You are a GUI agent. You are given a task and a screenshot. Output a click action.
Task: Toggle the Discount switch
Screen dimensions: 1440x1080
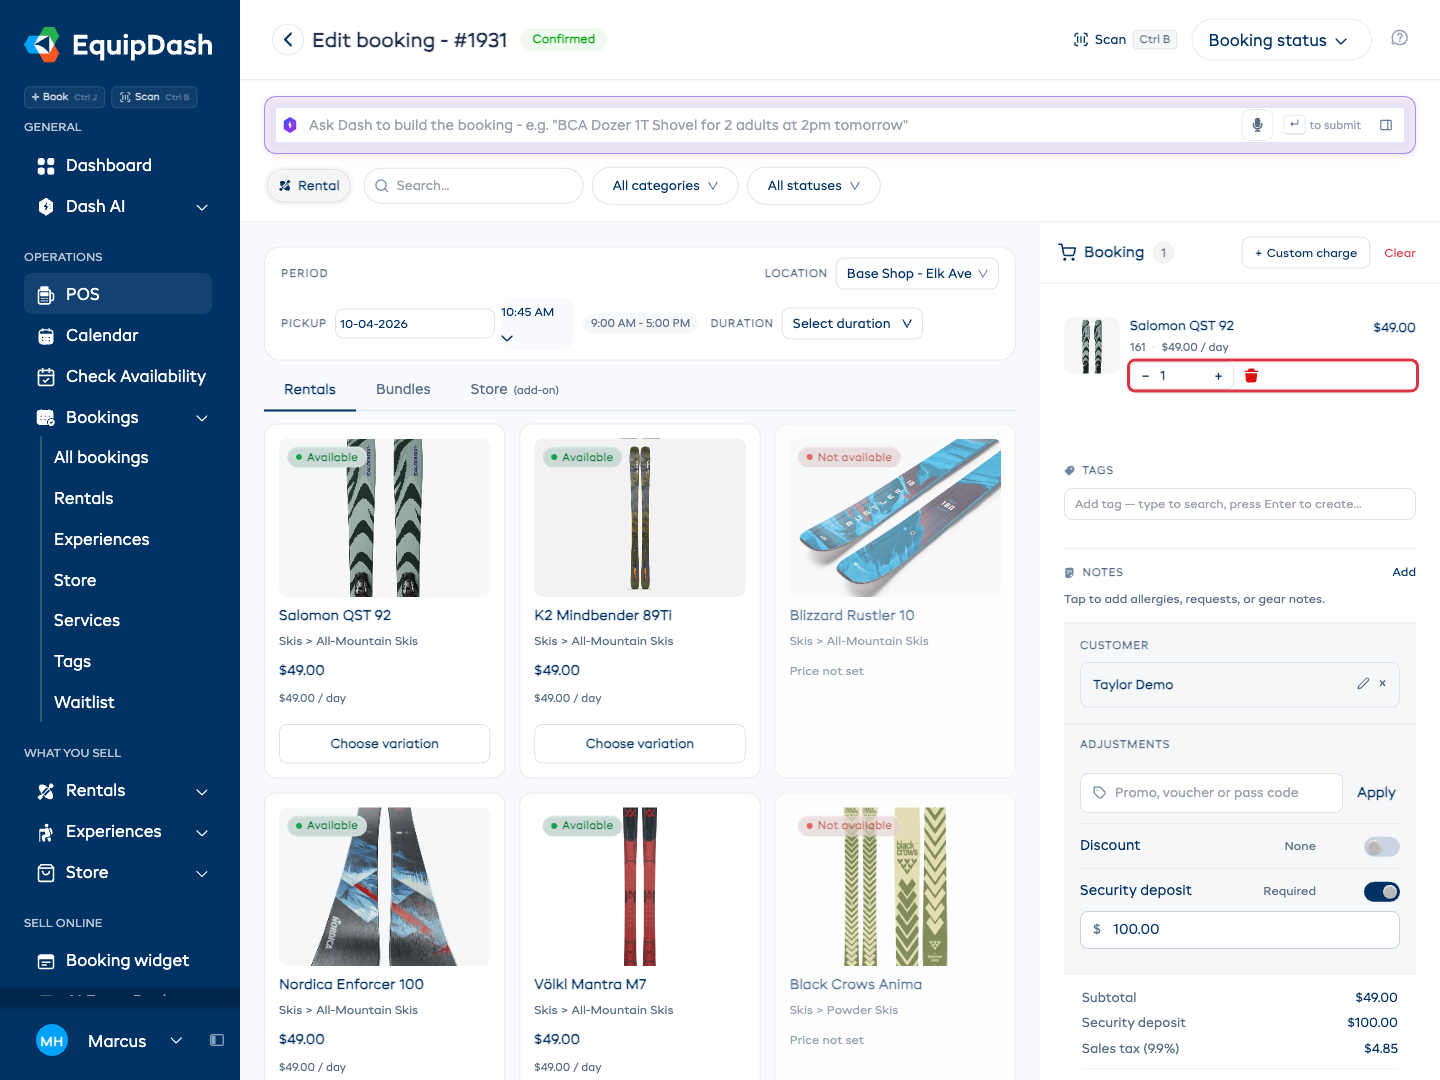[1381, 847]
